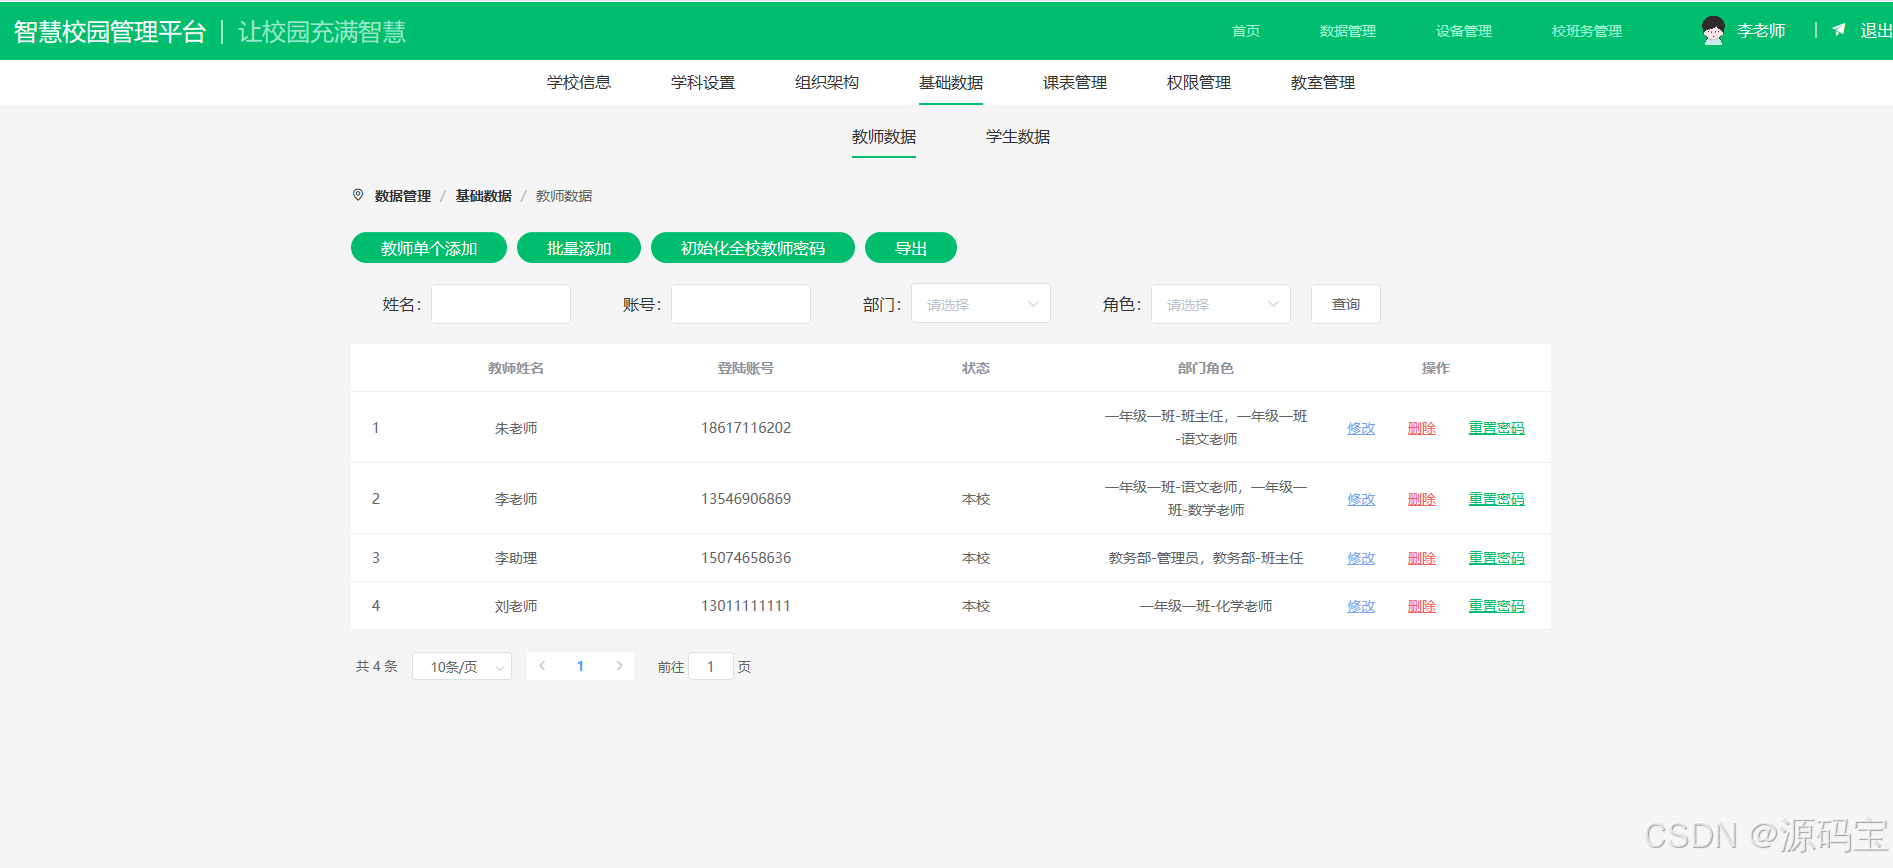Click 教务部-管理员，教务部-班主任 cell

pyautogui.click(x=1206, y=558)
